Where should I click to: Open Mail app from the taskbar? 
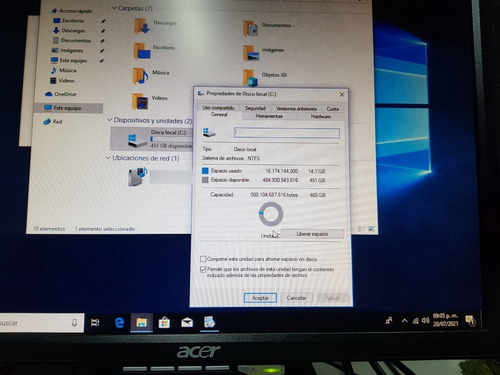(x=187, y=322)
